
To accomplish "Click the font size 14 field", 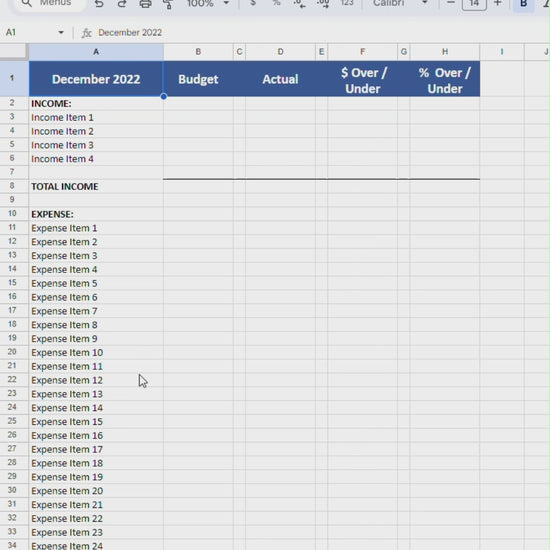I will 474,4.
